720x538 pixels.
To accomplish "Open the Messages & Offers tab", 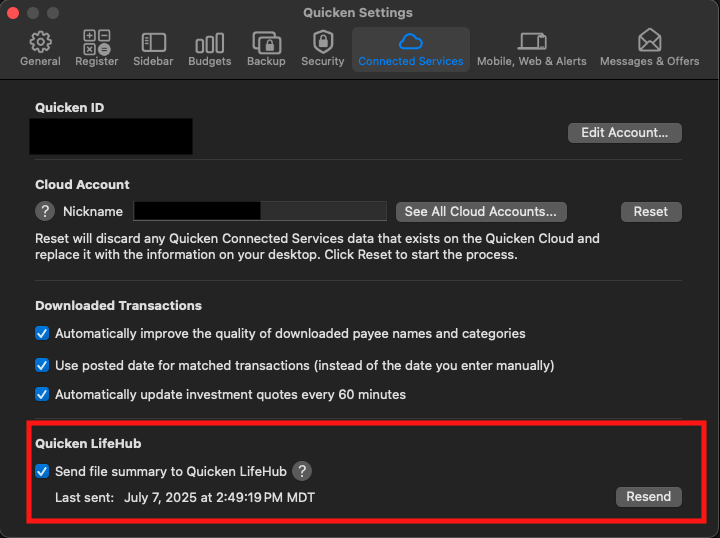I will [x=649, y=49].
